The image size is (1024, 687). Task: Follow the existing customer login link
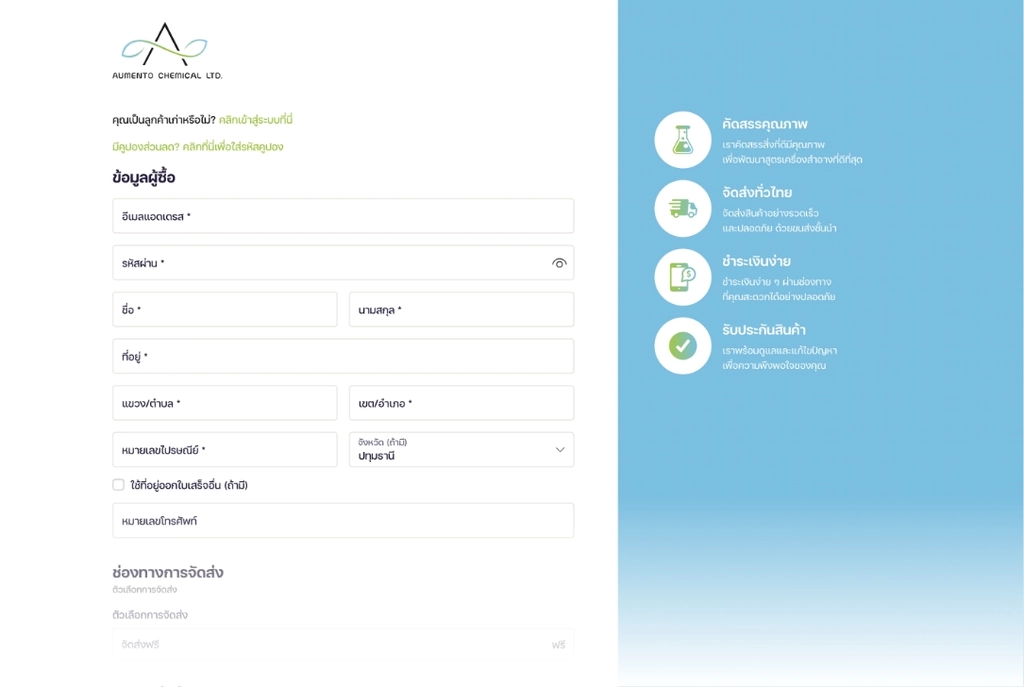[x=255, y=120]
